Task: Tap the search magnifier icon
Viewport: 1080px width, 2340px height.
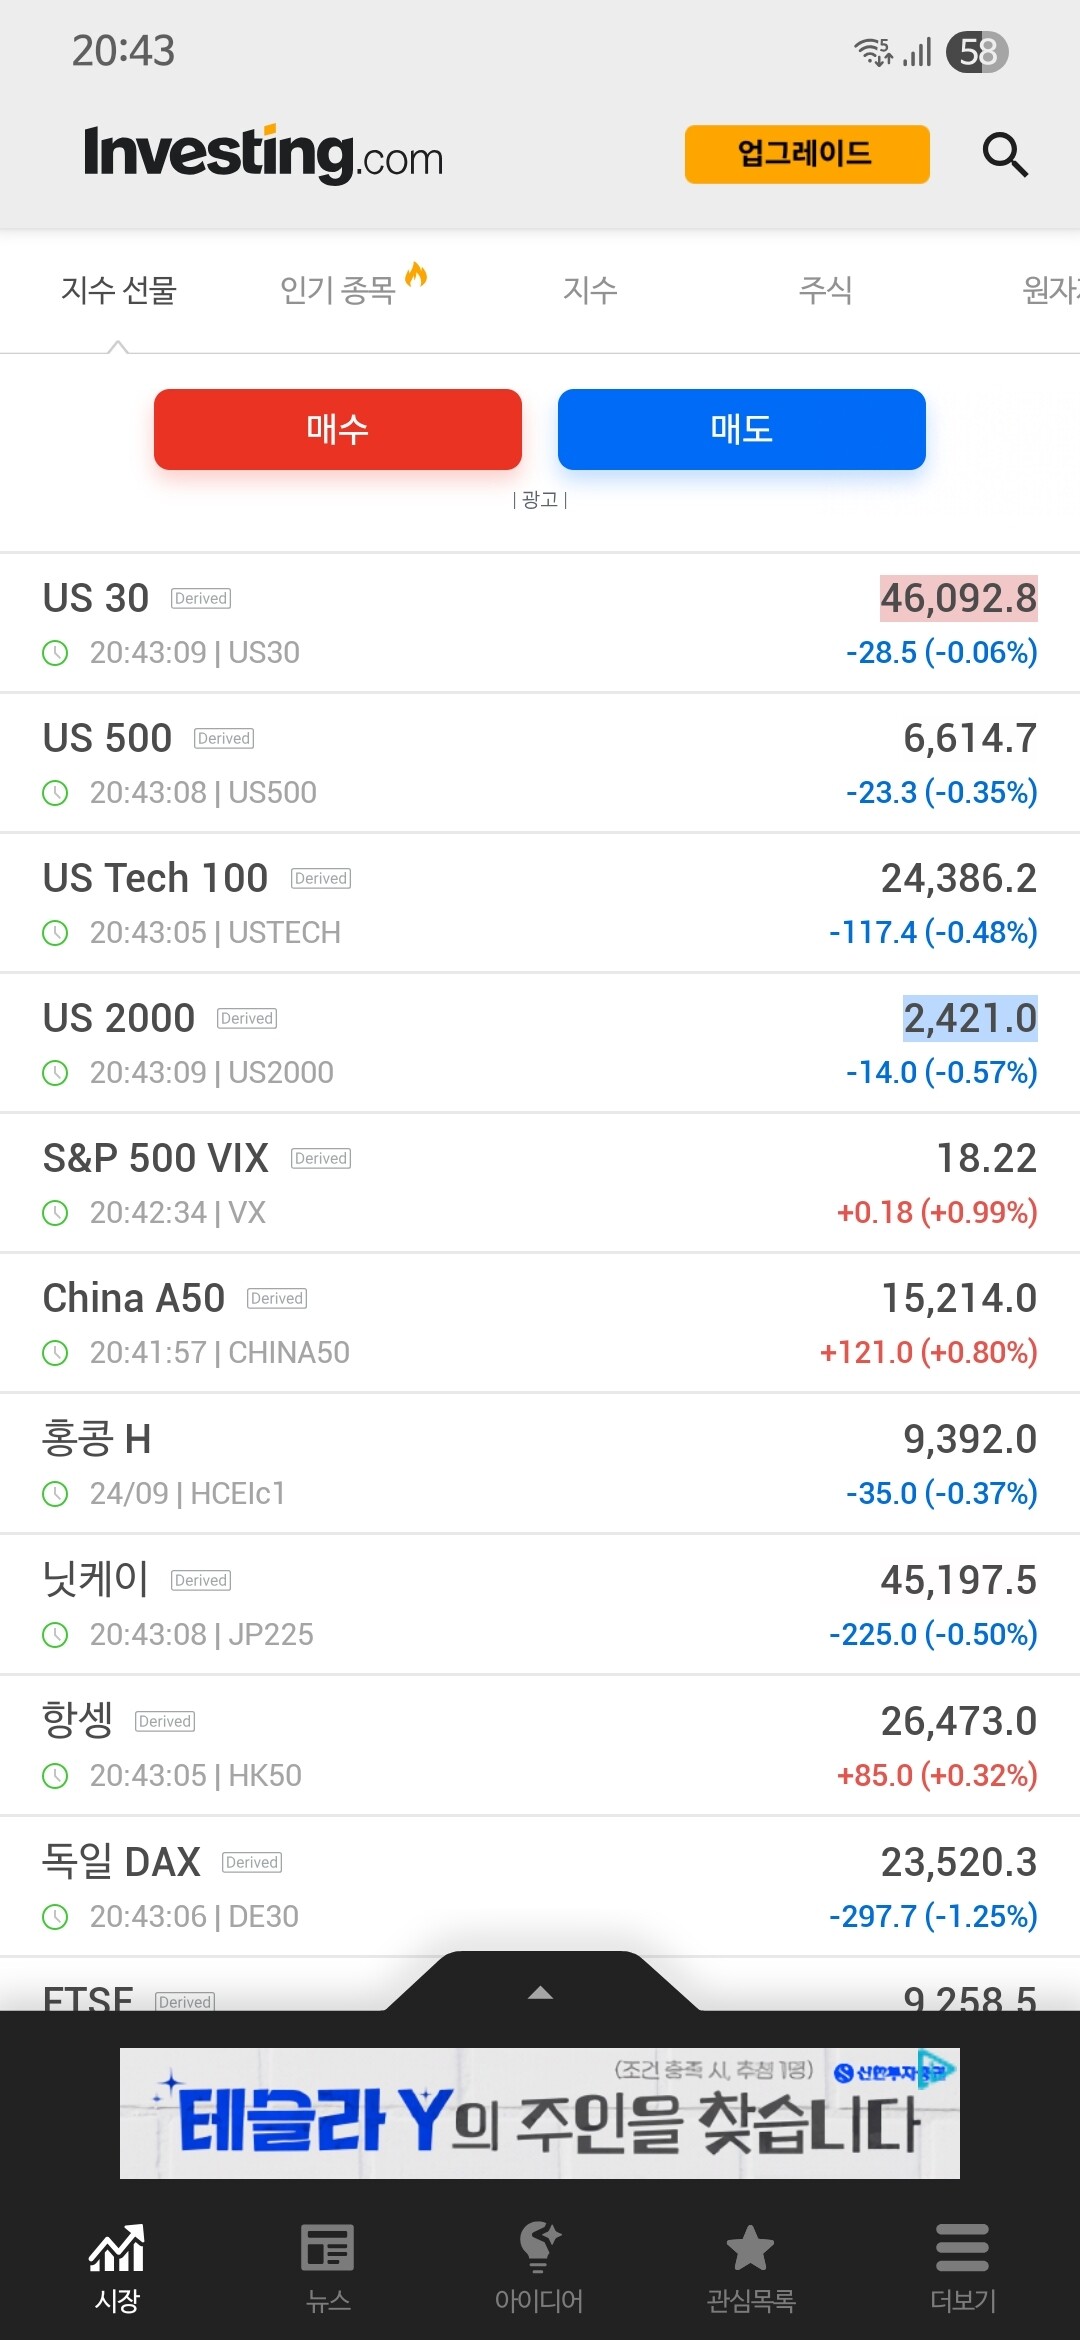Action: (1004, 155)
